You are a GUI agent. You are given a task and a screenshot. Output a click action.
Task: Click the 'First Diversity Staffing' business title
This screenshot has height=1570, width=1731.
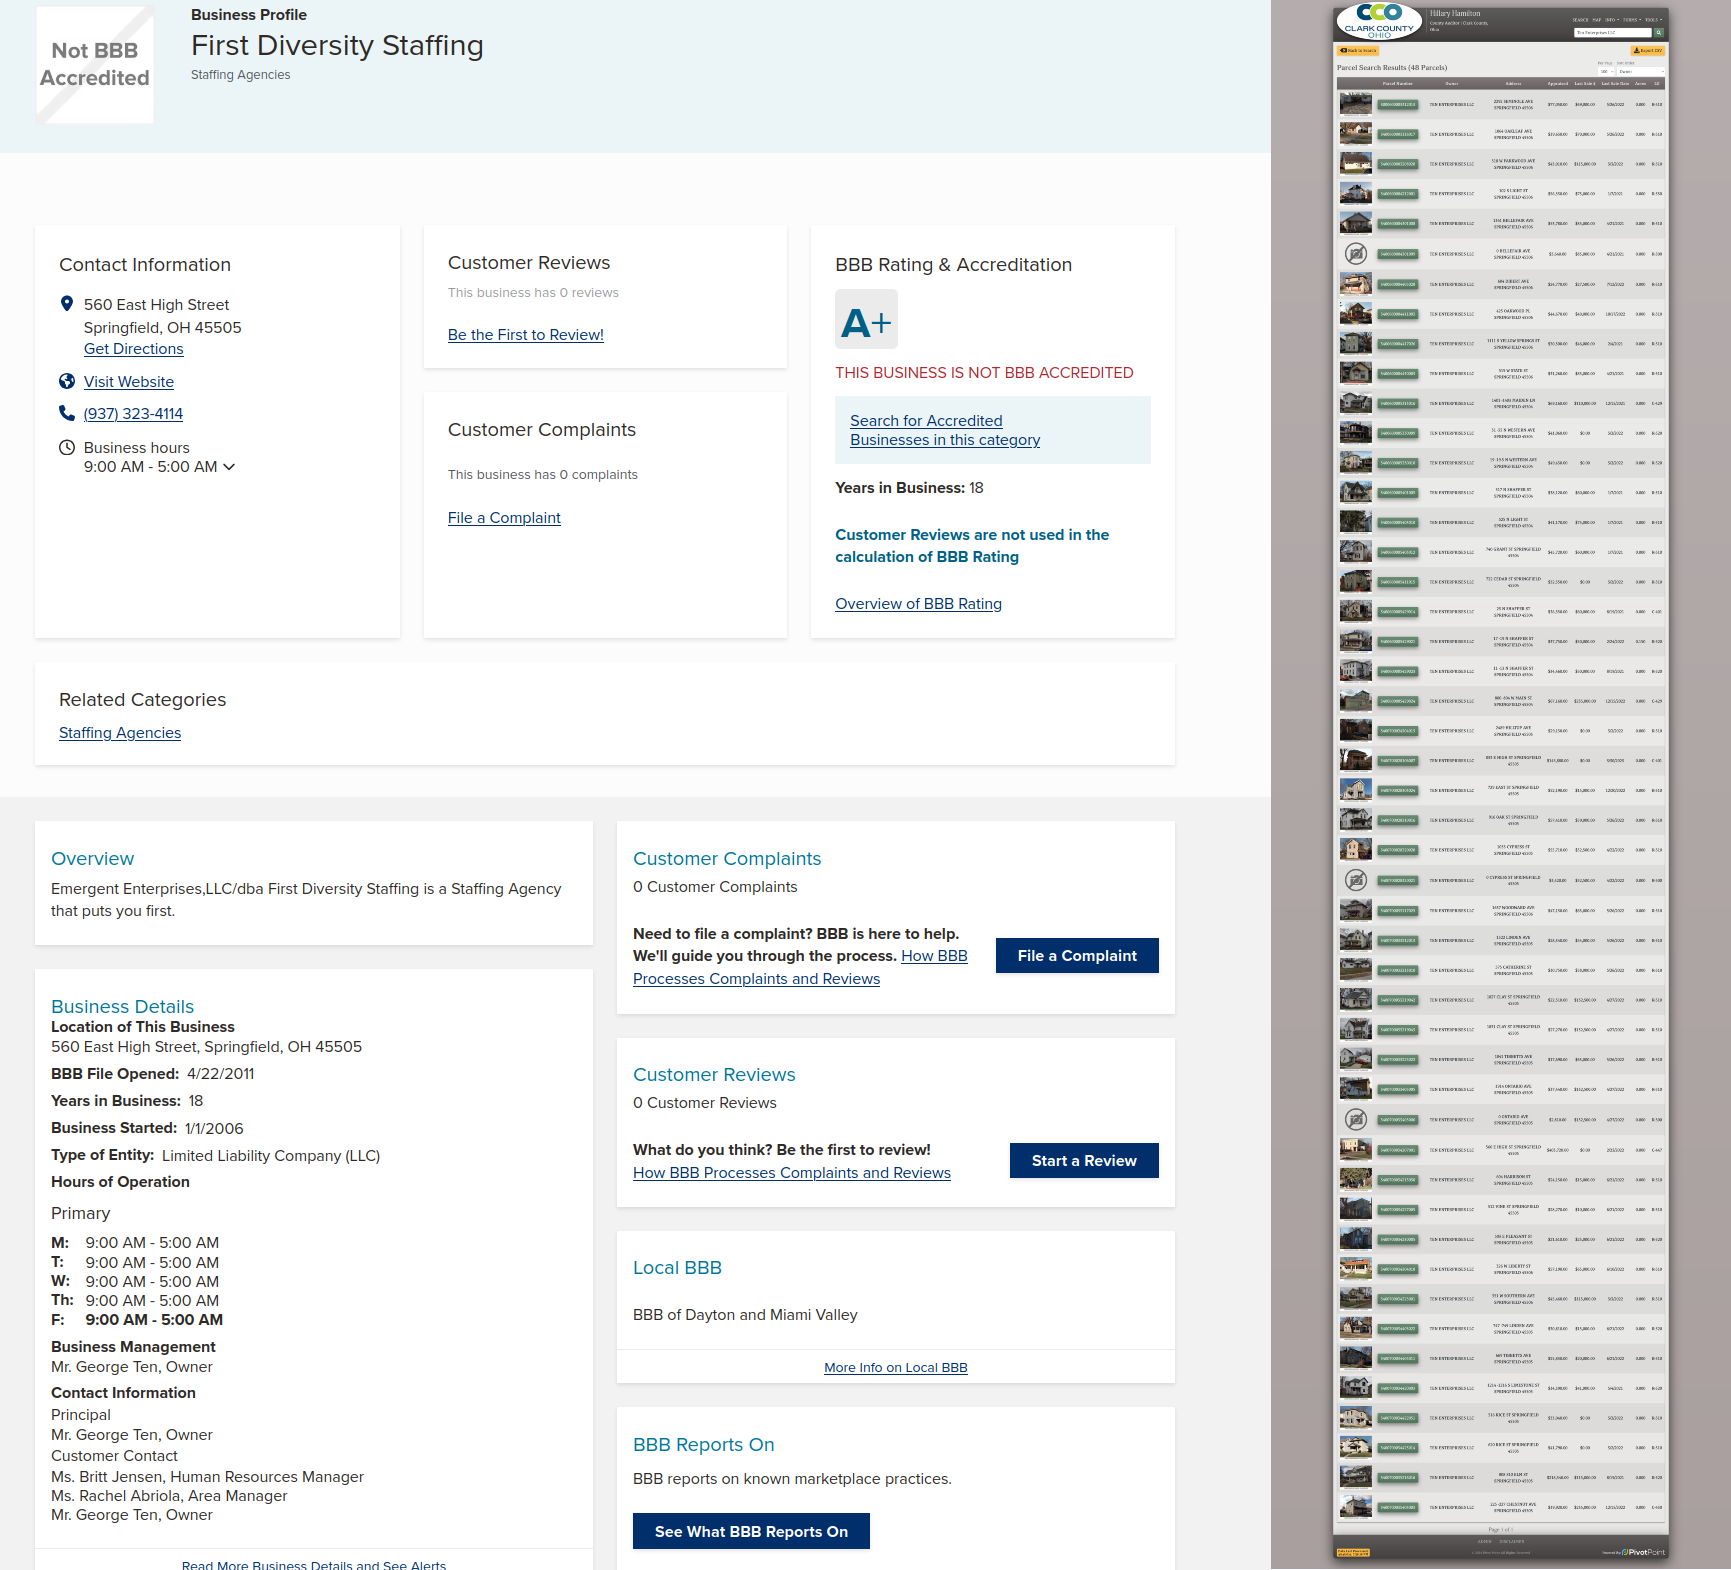tap(337, 46)
